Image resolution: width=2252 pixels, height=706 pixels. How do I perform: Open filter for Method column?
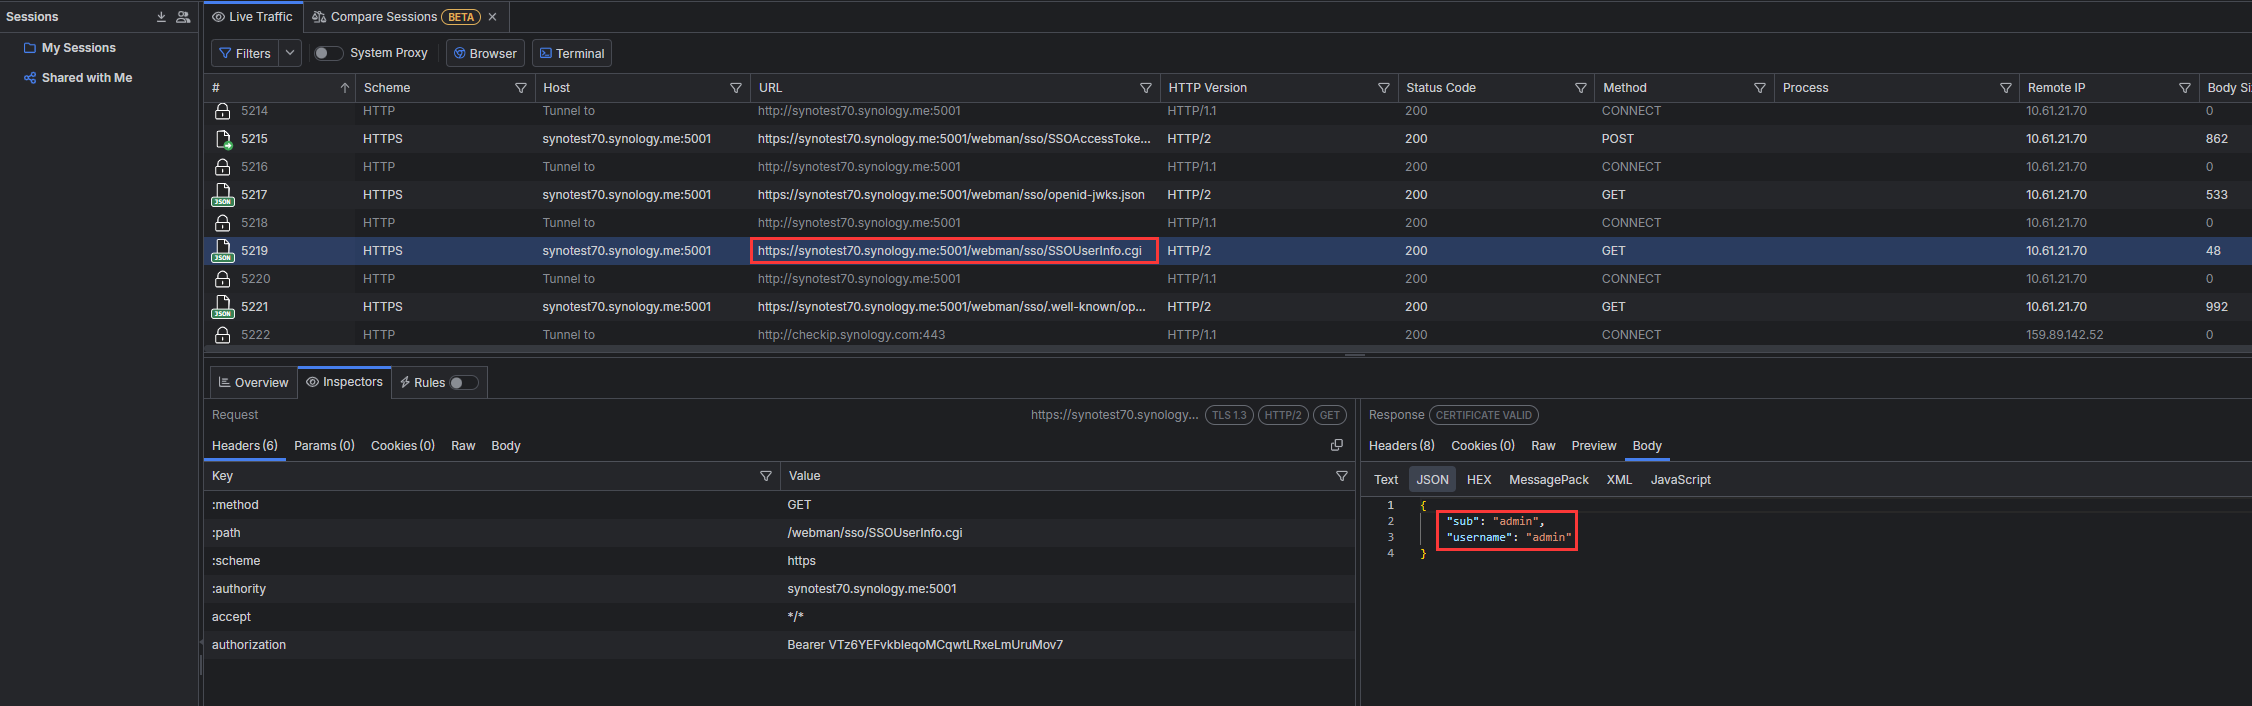click(1760, 88)
